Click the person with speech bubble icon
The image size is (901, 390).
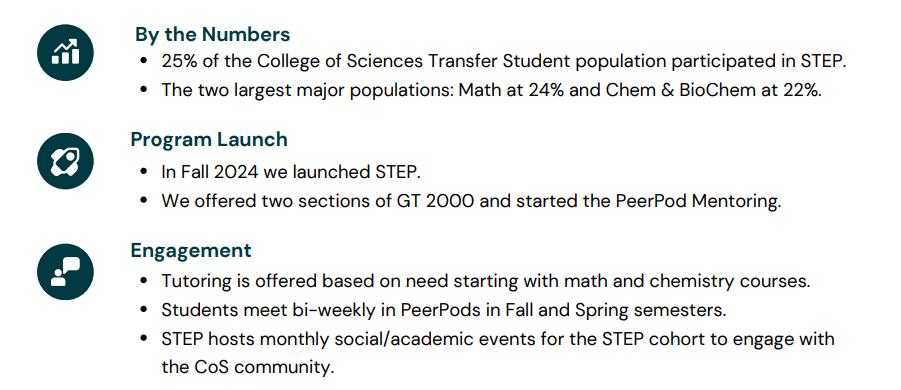click(x=66, y=272)
